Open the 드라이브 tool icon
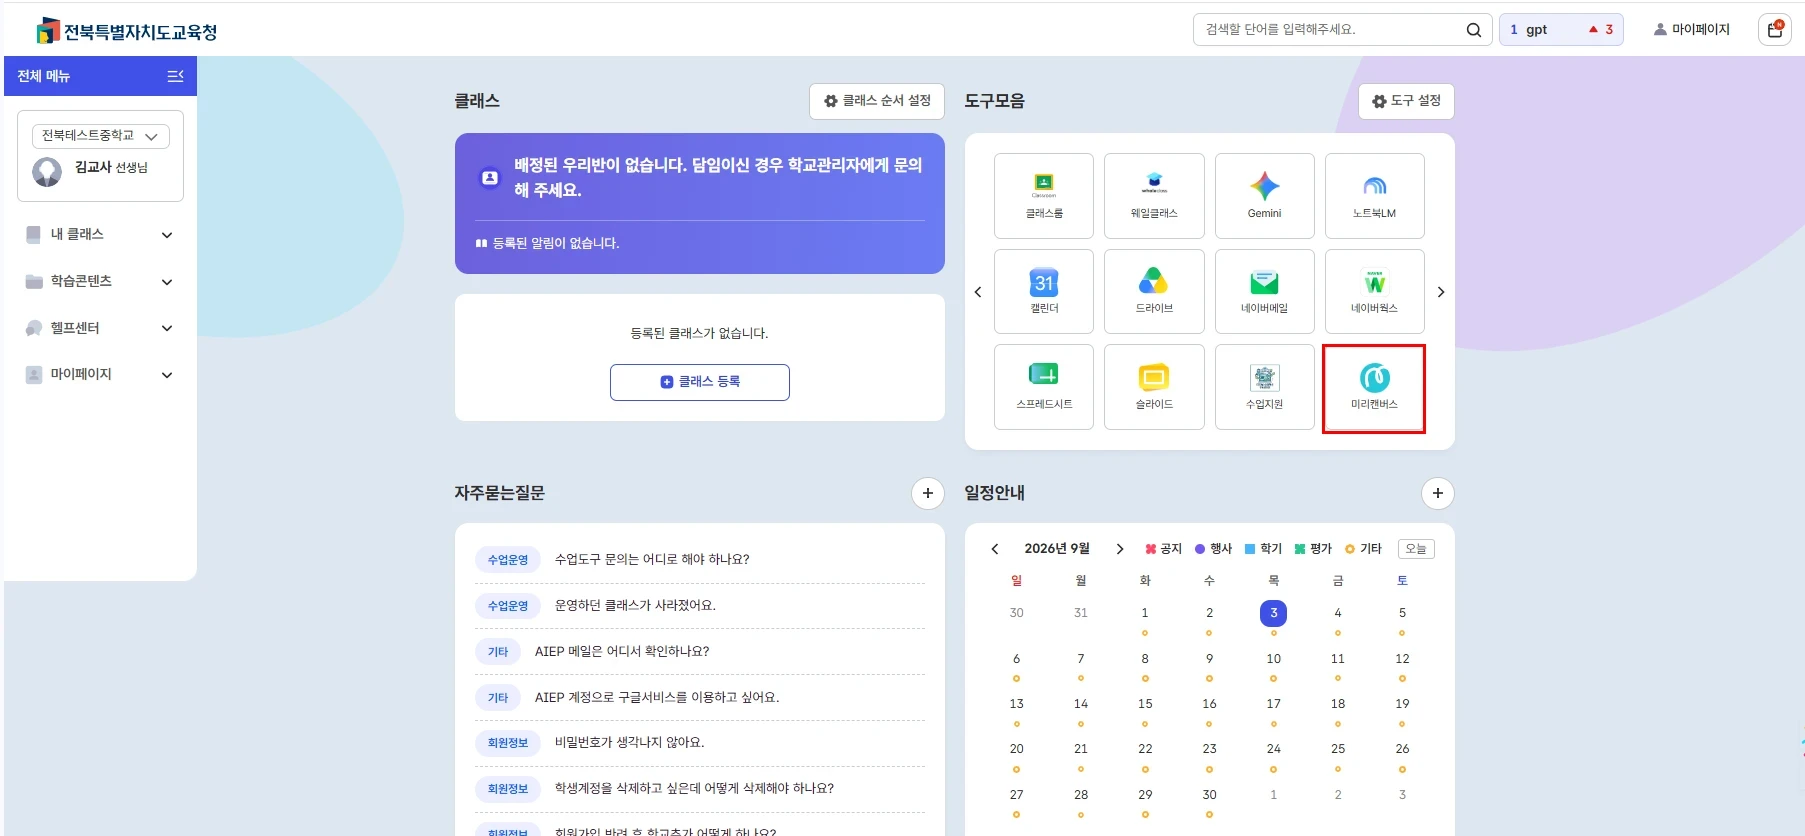1805x836 pixels. point(1154,291)
